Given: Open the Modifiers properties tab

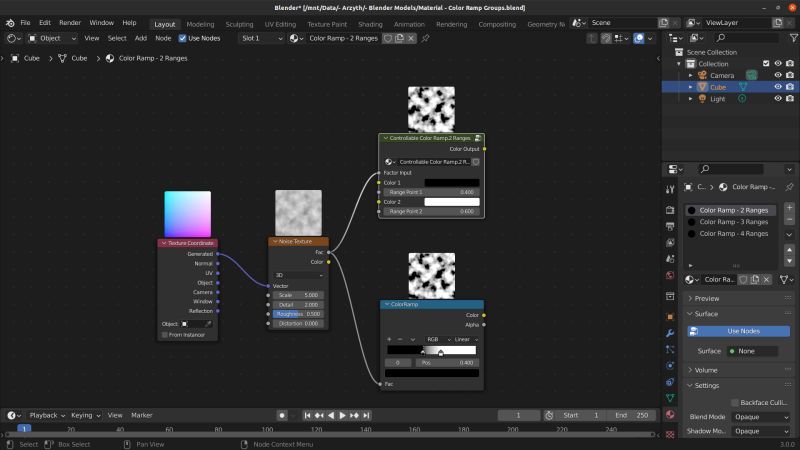Looking at the screenshot, I should click(670, 333).
